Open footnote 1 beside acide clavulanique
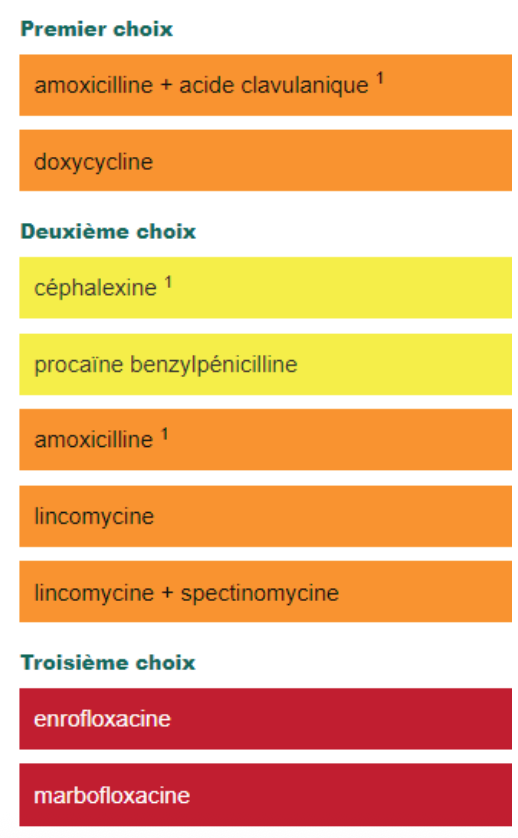This screenshot has width=518, height=838. click(380, 79)
